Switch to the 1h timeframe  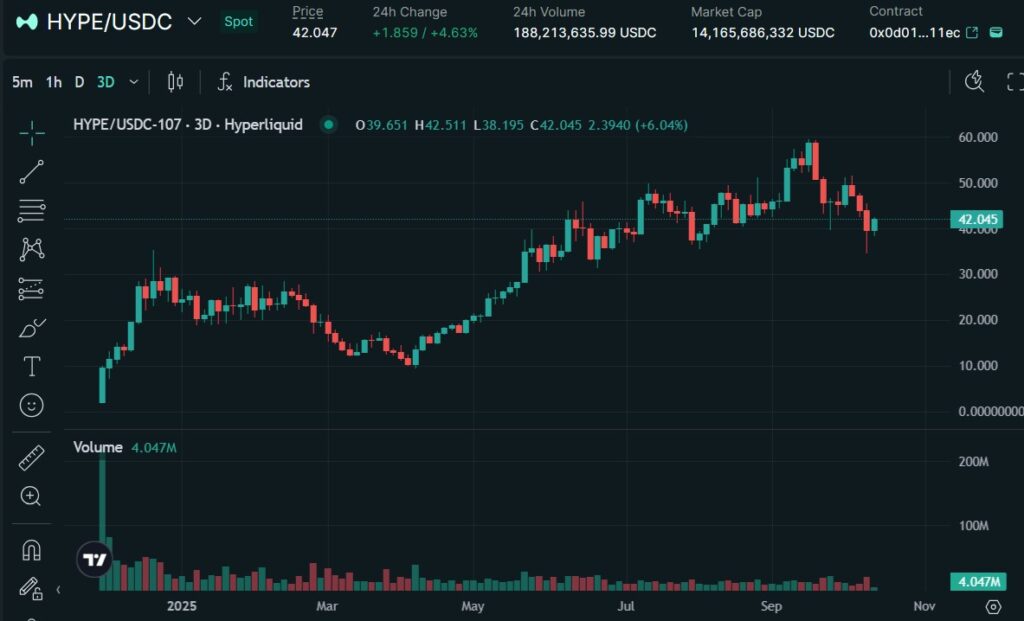[x=54, y=82]
